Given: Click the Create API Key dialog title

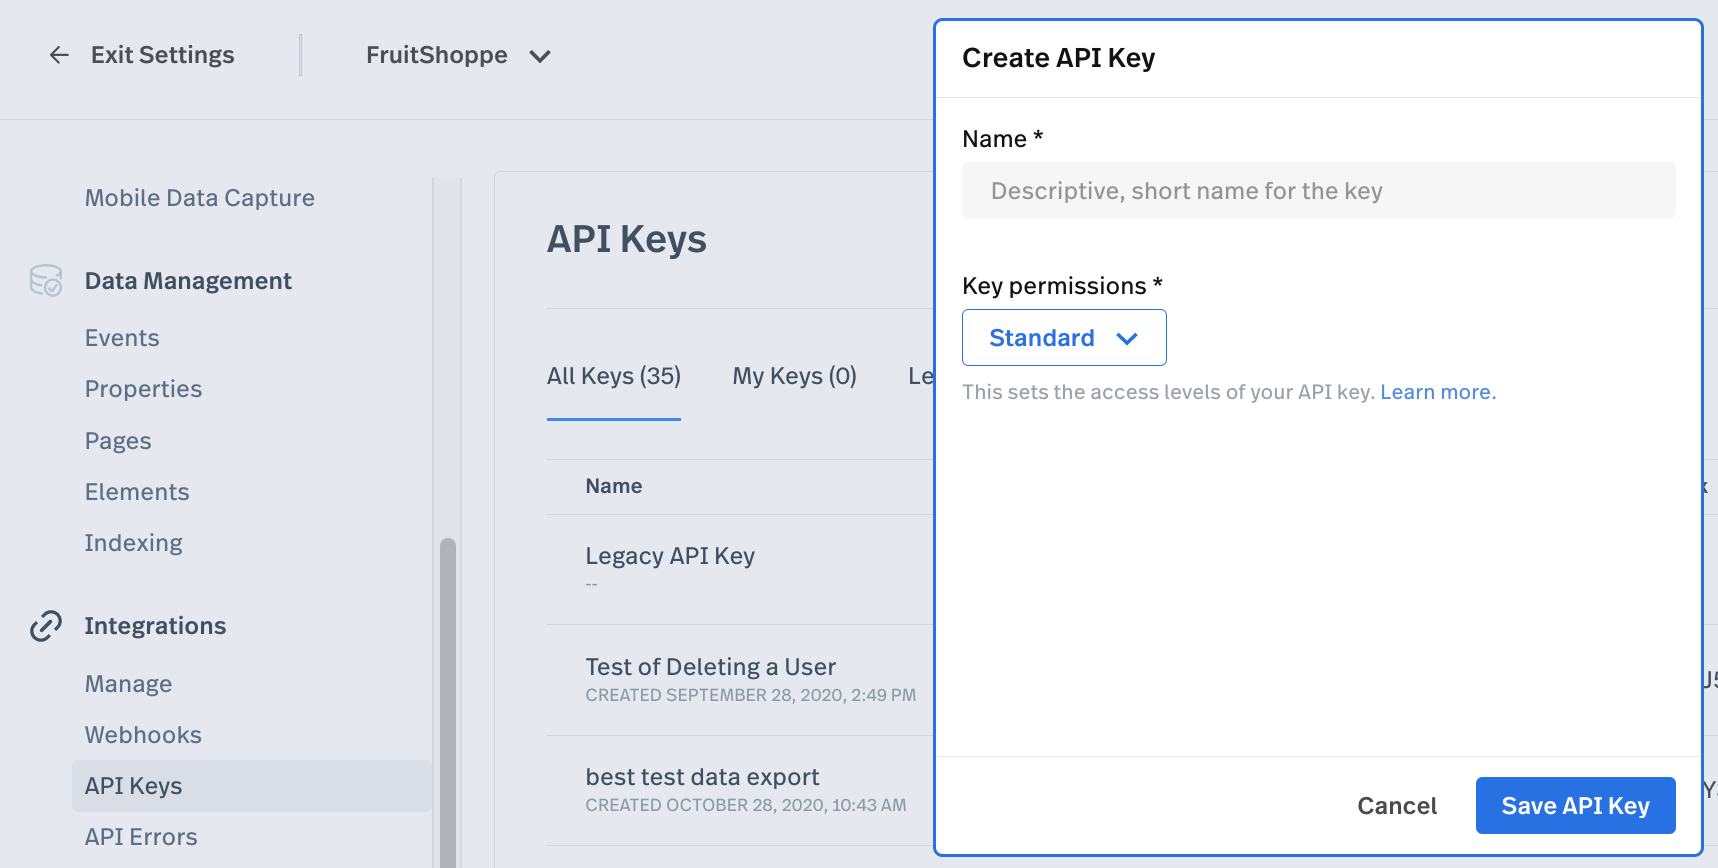Looking at the screenshot, I should [x=1059, y=58].
